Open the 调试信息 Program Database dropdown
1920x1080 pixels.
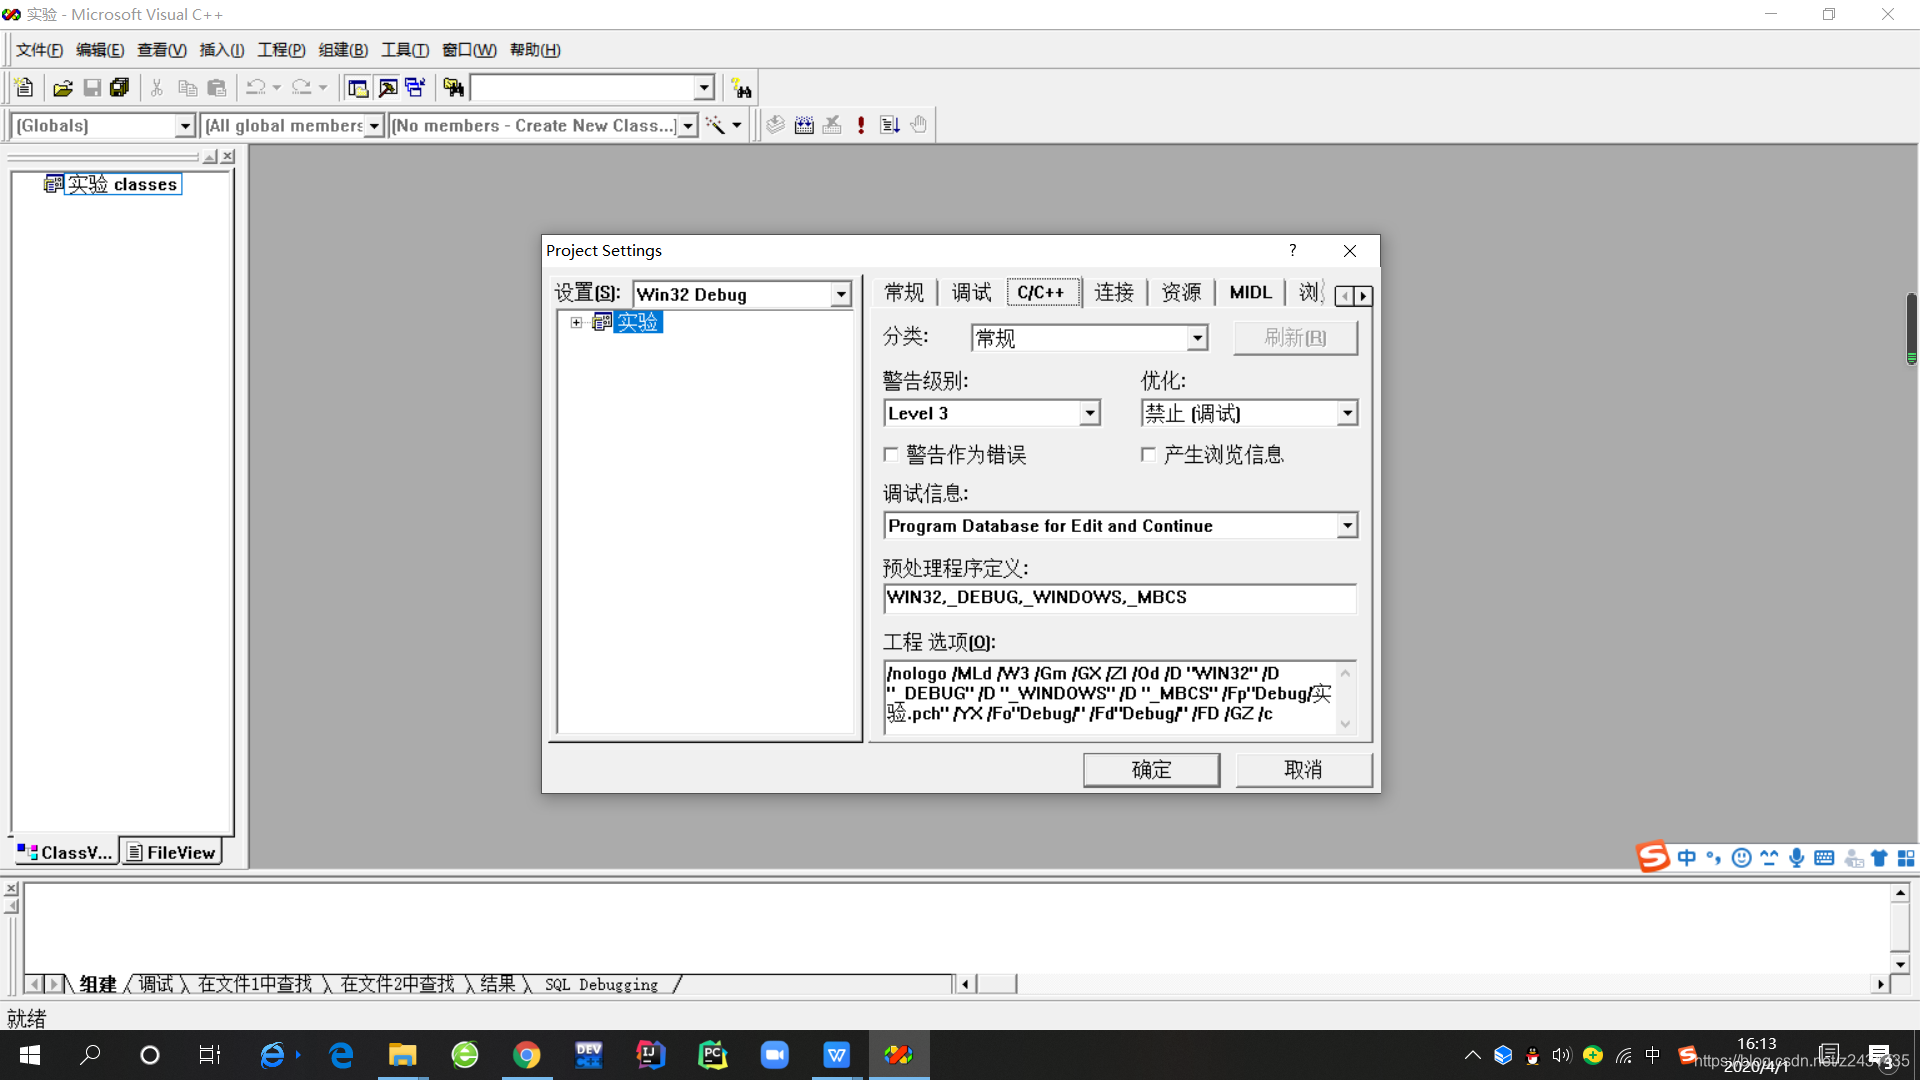(x=1347, y=526)
